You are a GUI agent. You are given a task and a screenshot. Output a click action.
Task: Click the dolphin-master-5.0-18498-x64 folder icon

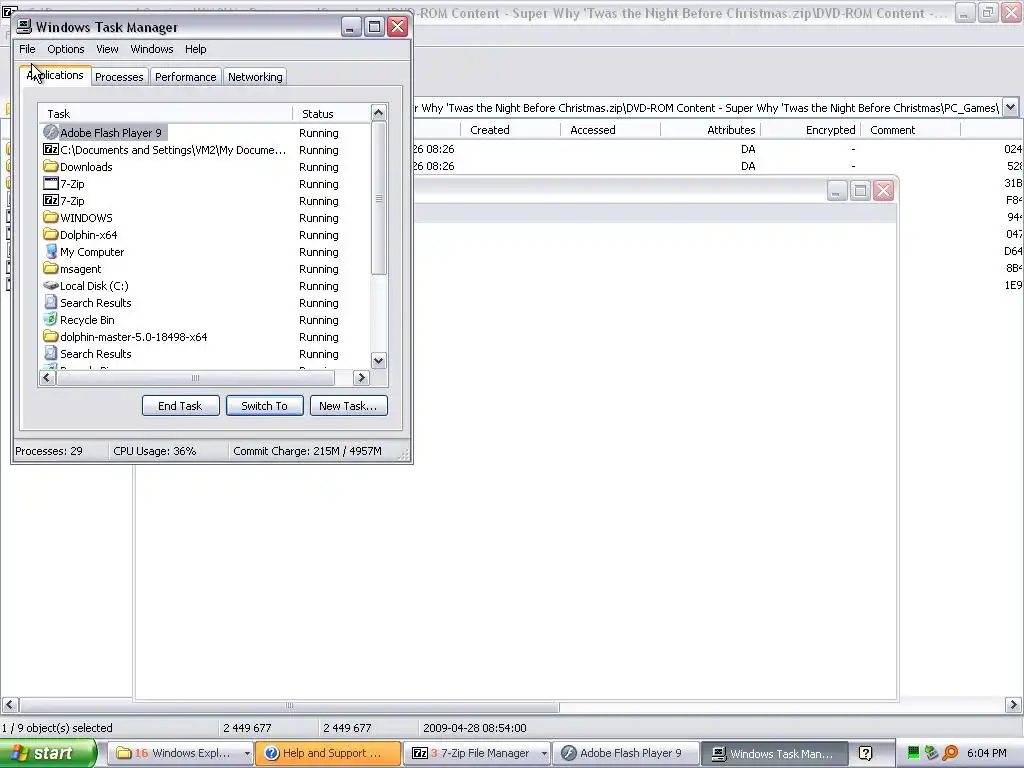[x=51, y=336]
